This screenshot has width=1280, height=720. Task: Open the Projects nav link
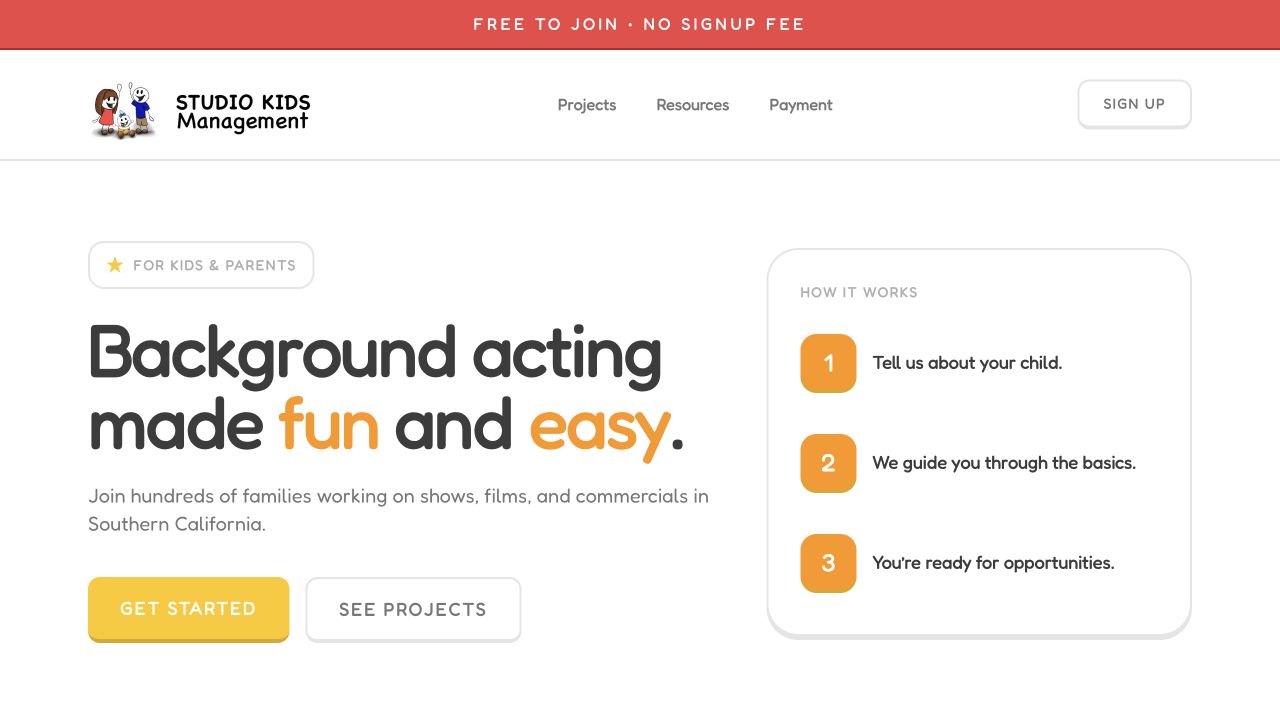[x=587, y=105]
